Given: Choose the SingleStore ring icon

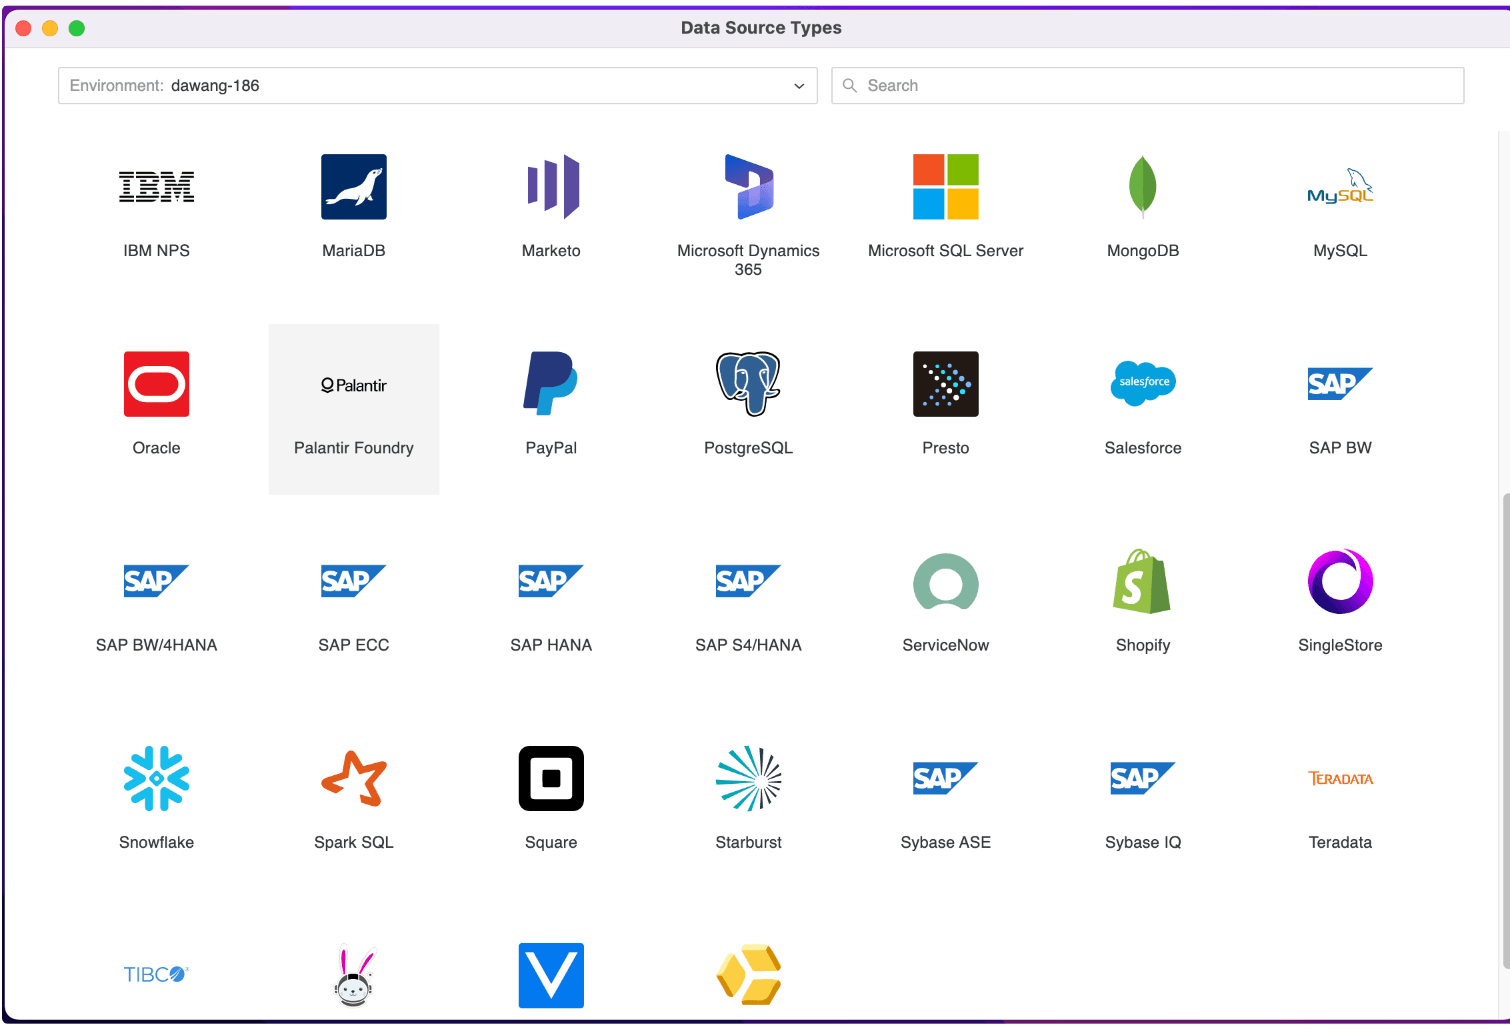Looking at the screenshot, I should [x=1340, y=581].
